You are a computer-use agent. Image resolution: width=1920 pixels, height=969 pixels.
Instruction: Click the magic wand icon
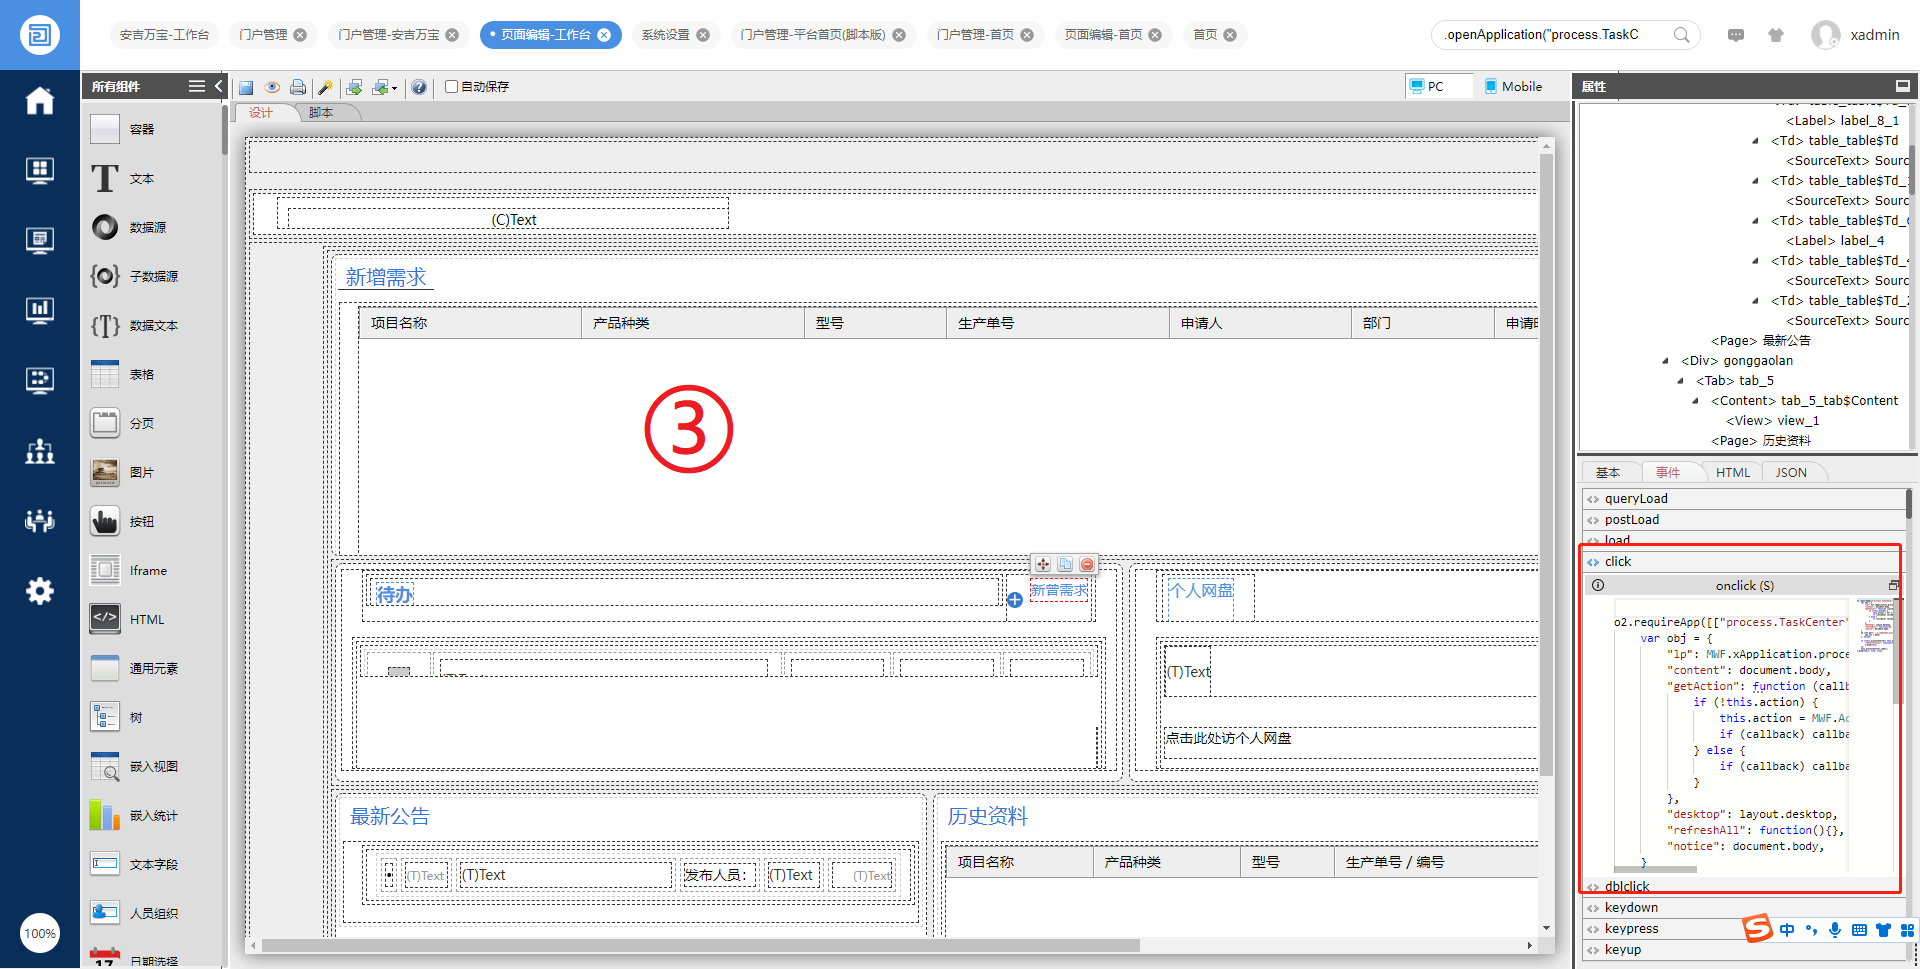click(x=325, y=88)
